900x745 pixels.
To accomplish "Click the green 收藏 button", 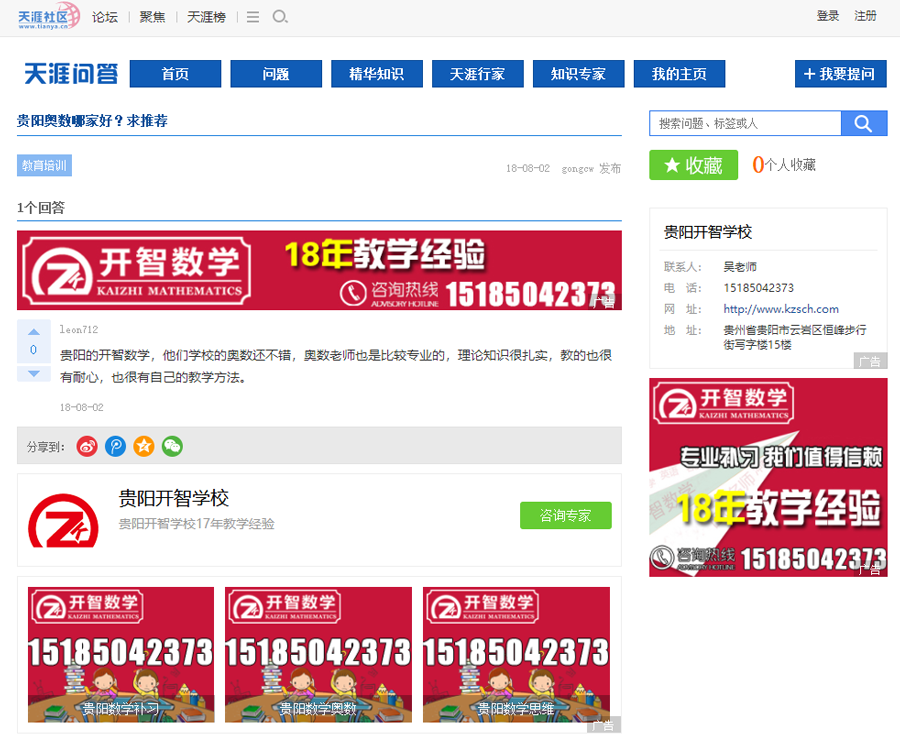I will [x=693, y=165].
